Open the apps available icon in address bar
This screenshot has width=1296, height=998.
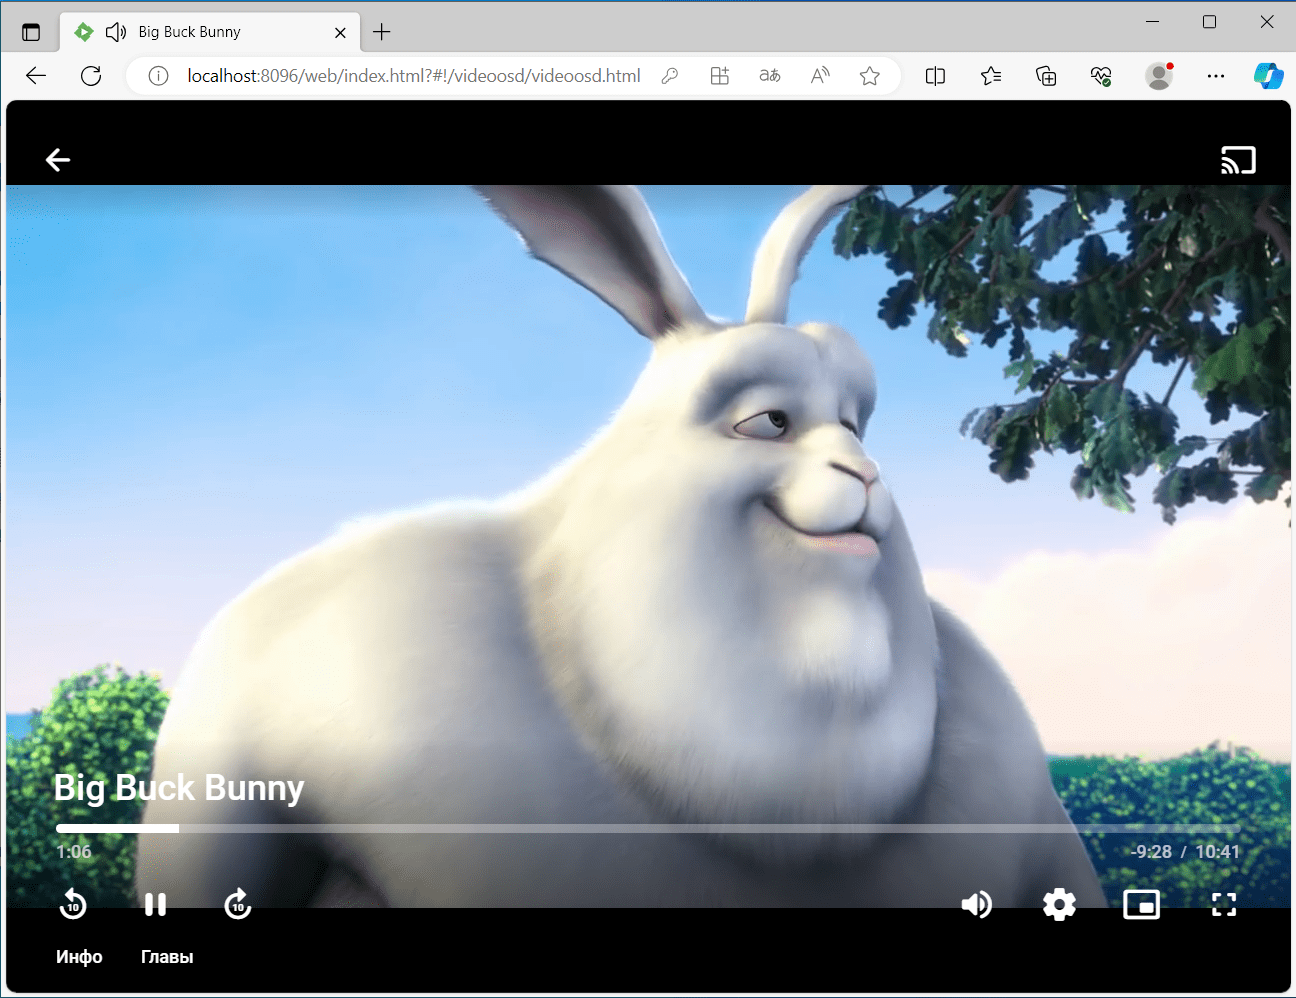coord(720,76)
